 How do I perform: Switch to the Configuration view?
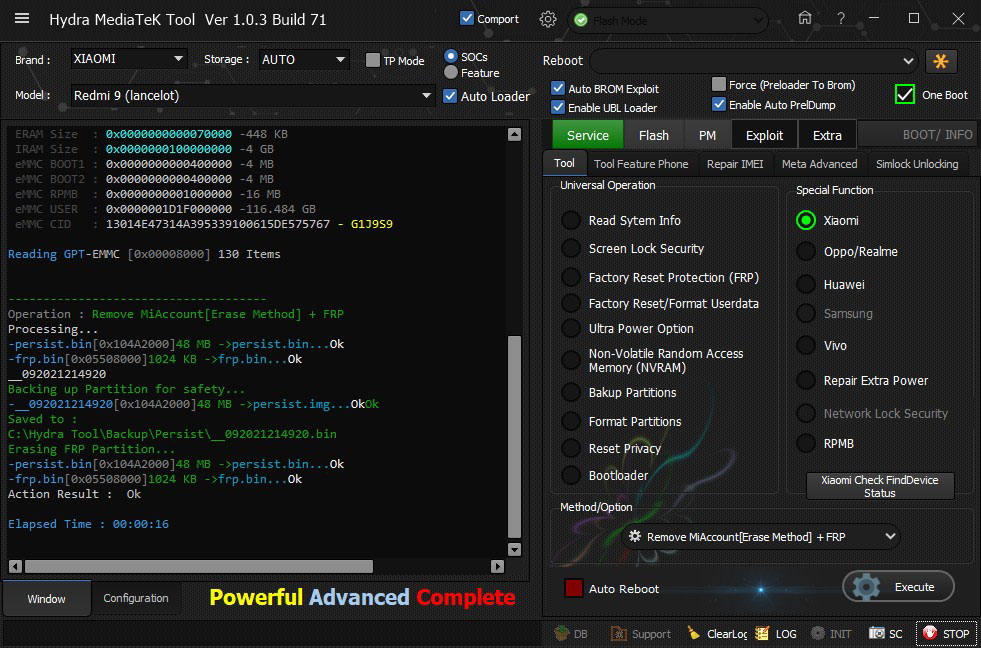click(136, 598)
